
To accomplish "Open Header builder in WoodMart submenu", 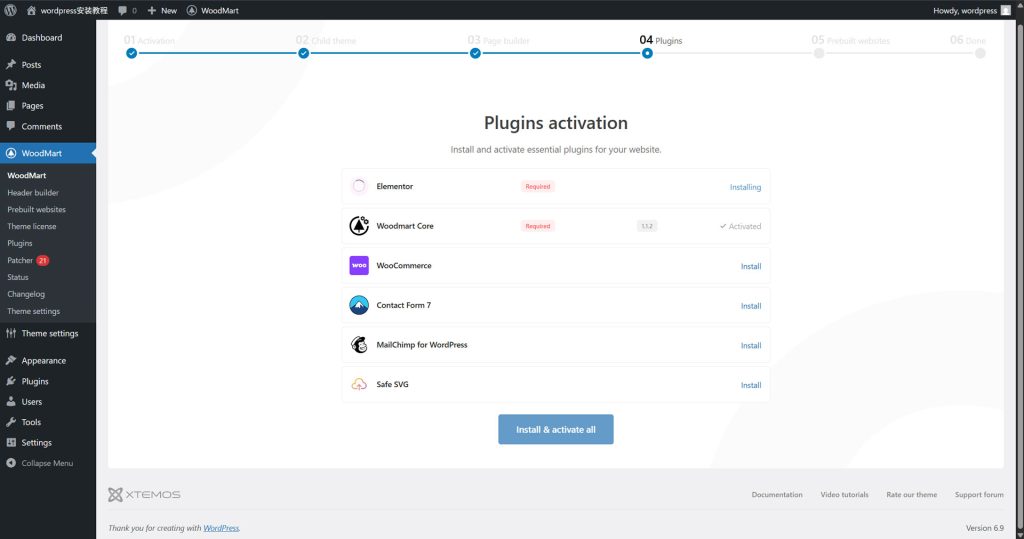I will [33, 193].
